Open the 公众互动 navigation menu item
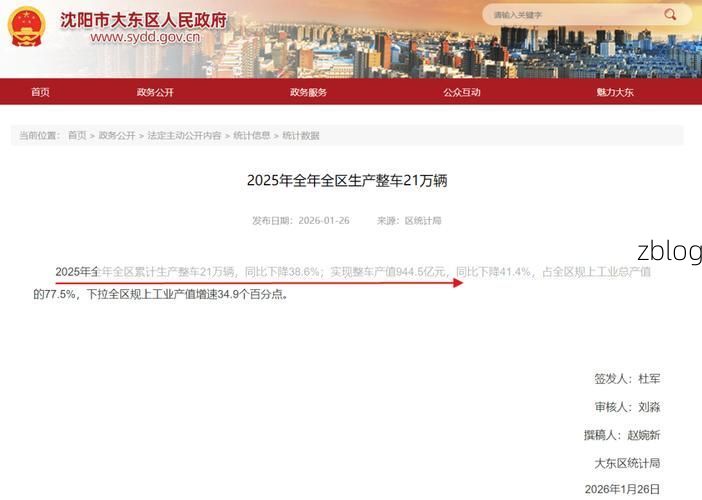702x500 pixels. pyautogui.click(x=462, y=92)
